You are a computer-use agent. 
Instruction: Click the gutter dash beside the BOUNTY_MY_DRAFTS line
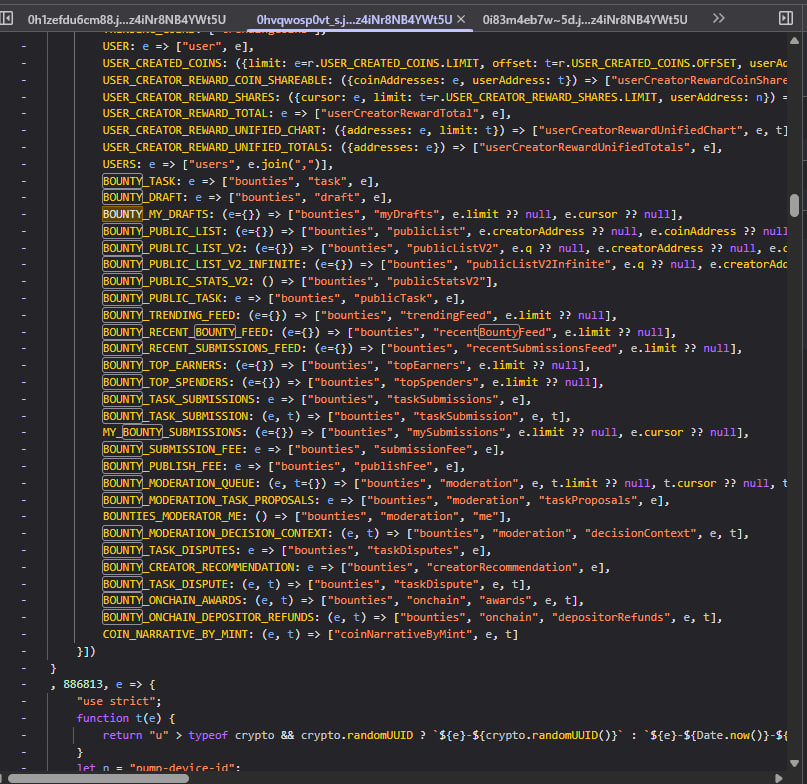(24, 214)
